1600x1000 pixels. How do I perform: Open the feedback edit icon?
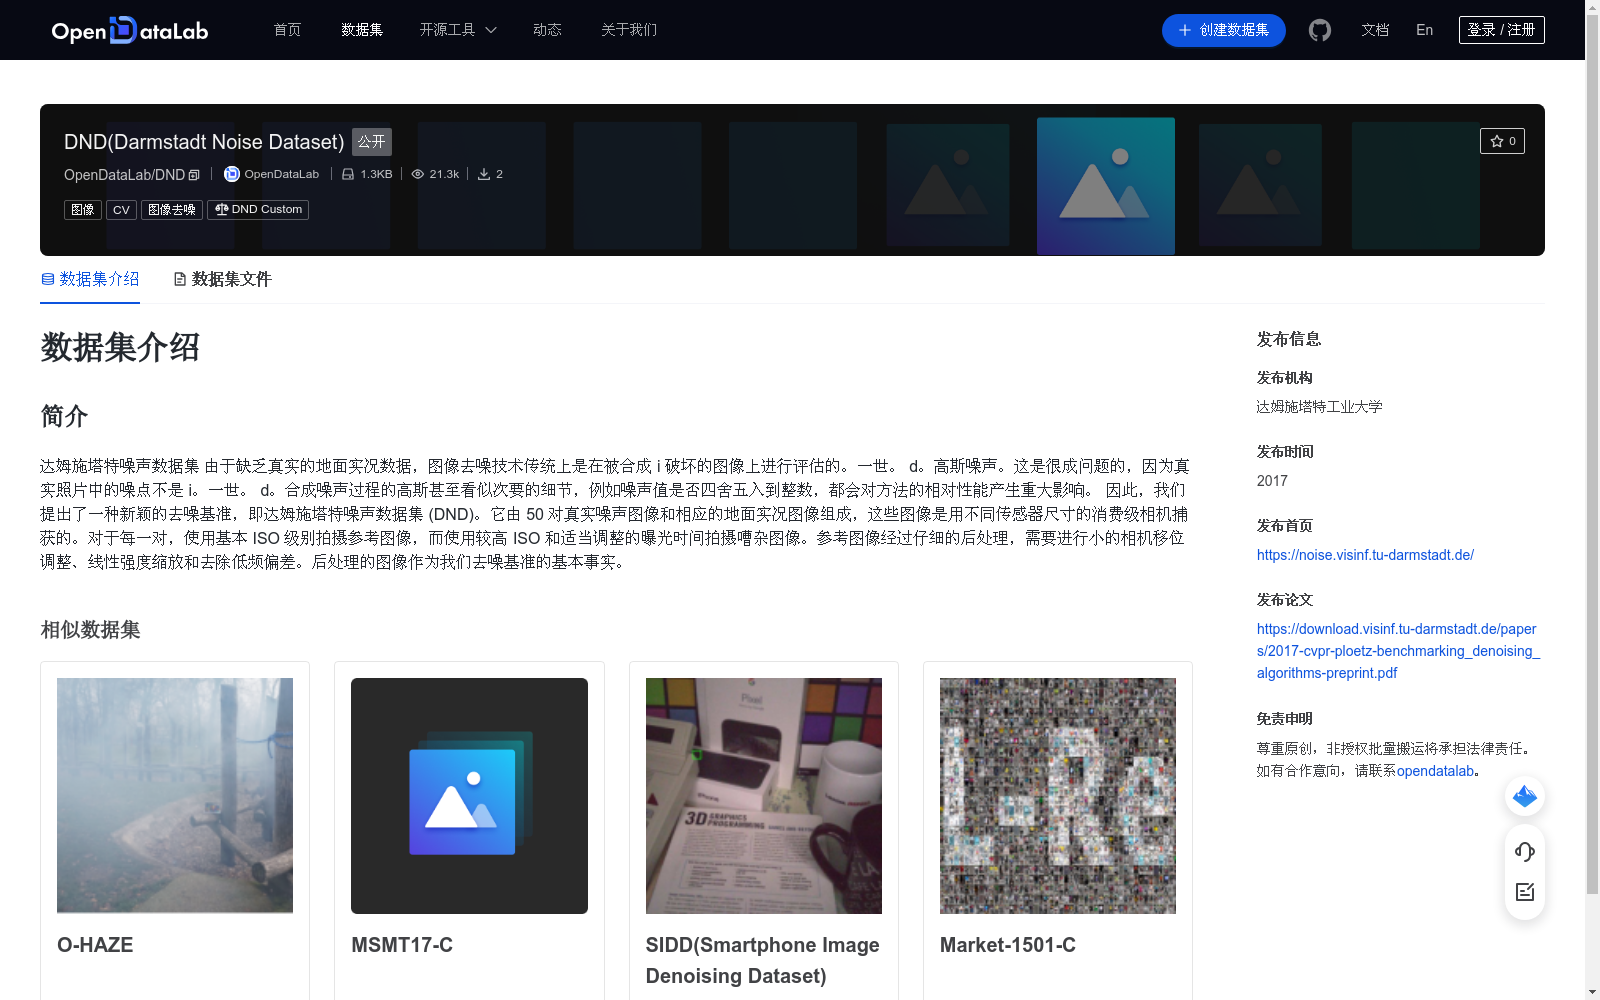click(1525, 892)
